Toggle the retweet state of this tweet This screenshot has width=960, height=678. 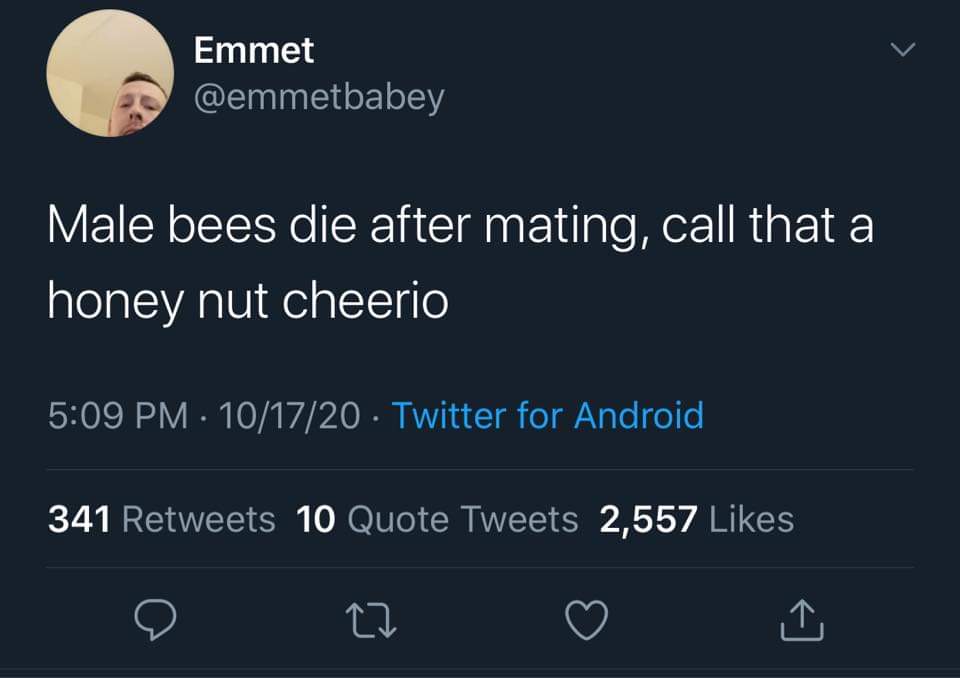click(x=370, y=622)
